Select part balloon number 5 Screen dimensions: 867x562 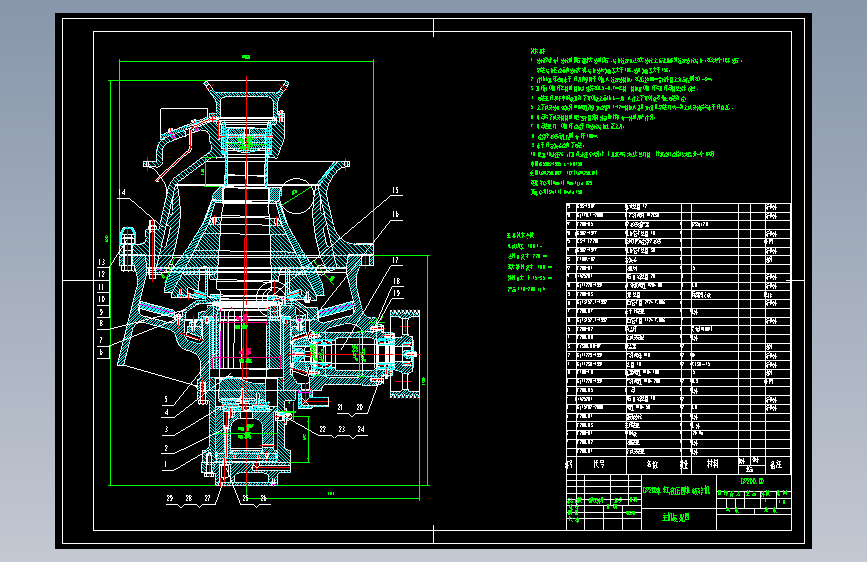pyautogui.click(x=166, y=399)
